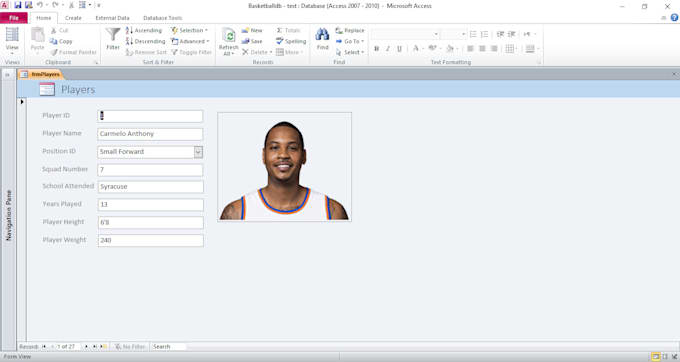Click the bulleted list icon

coord(473,34)
